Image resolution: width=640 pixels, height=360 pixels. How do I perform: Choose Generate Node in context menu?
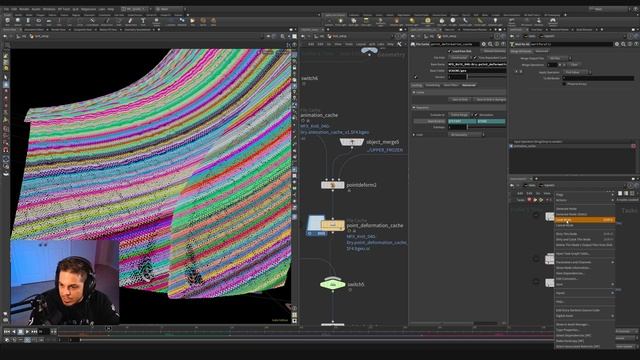coord(584,209)
